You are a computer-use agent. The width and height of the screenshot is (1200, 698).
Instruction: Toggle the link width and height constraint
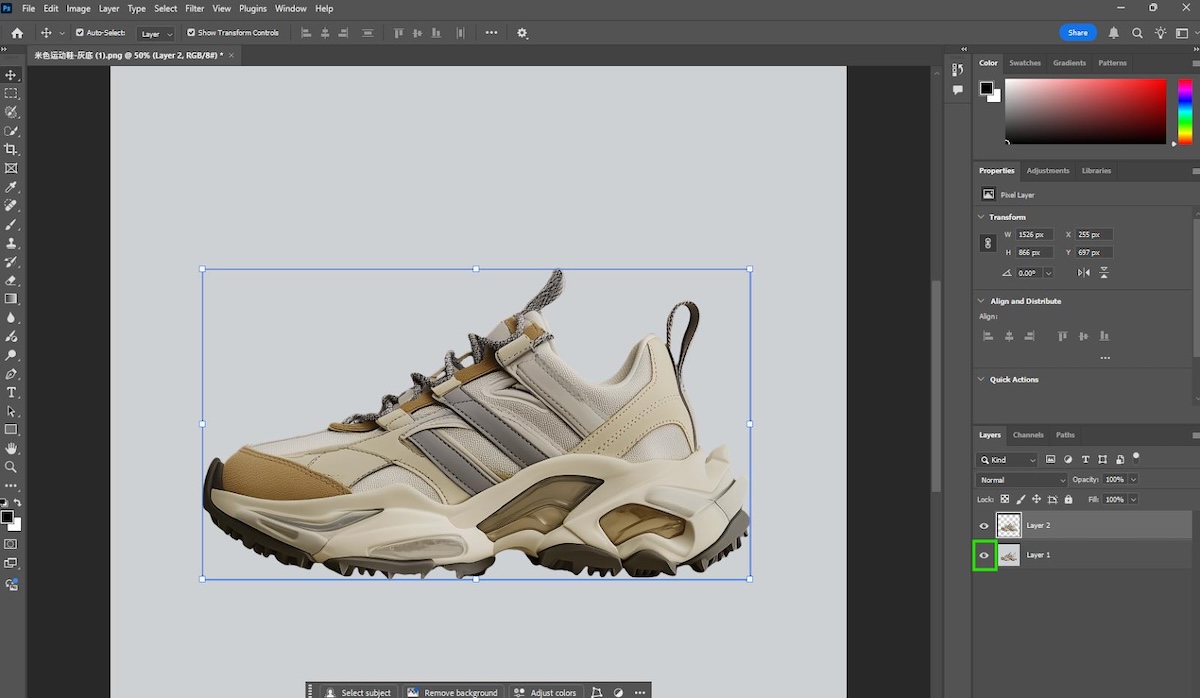pos(988,243)
